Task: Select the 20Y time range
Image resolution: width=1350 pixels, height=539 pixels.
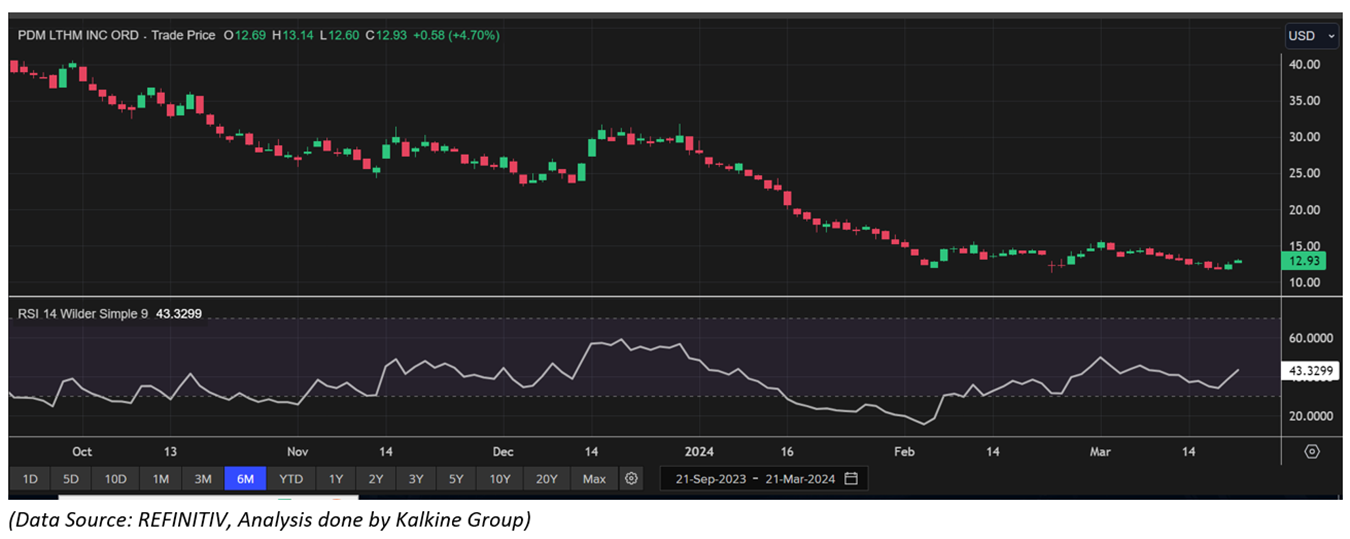Action: pos(546,479)
